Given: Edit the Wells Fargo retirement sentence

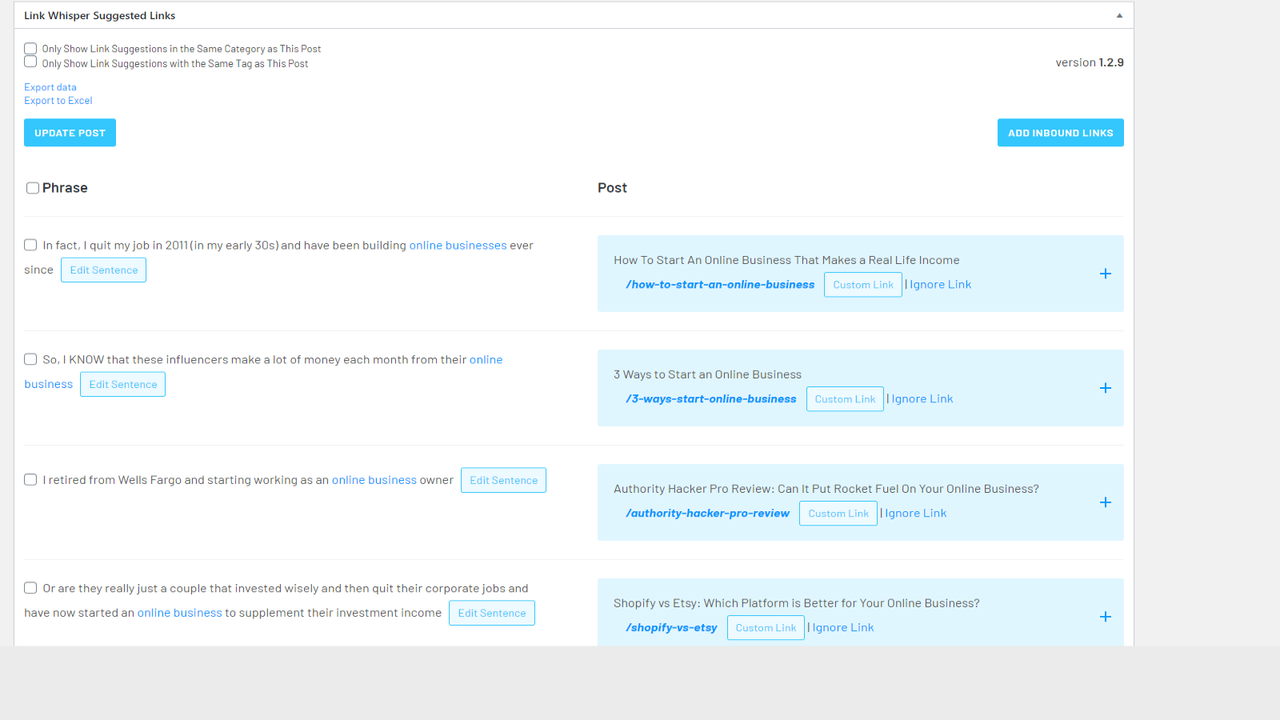Looking at the screenshot, I should (x=503, y=480).
